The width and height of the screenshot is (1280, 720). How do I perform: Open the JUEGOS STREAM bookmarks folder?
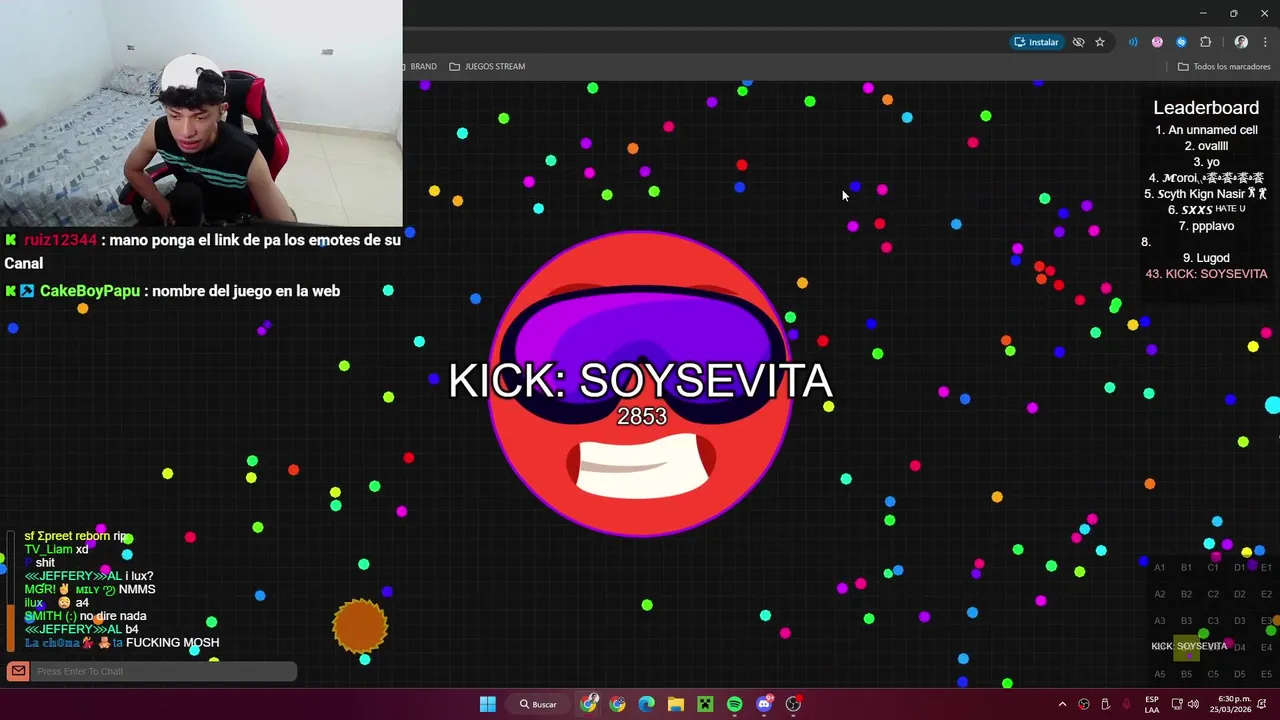tap(487, 67)
